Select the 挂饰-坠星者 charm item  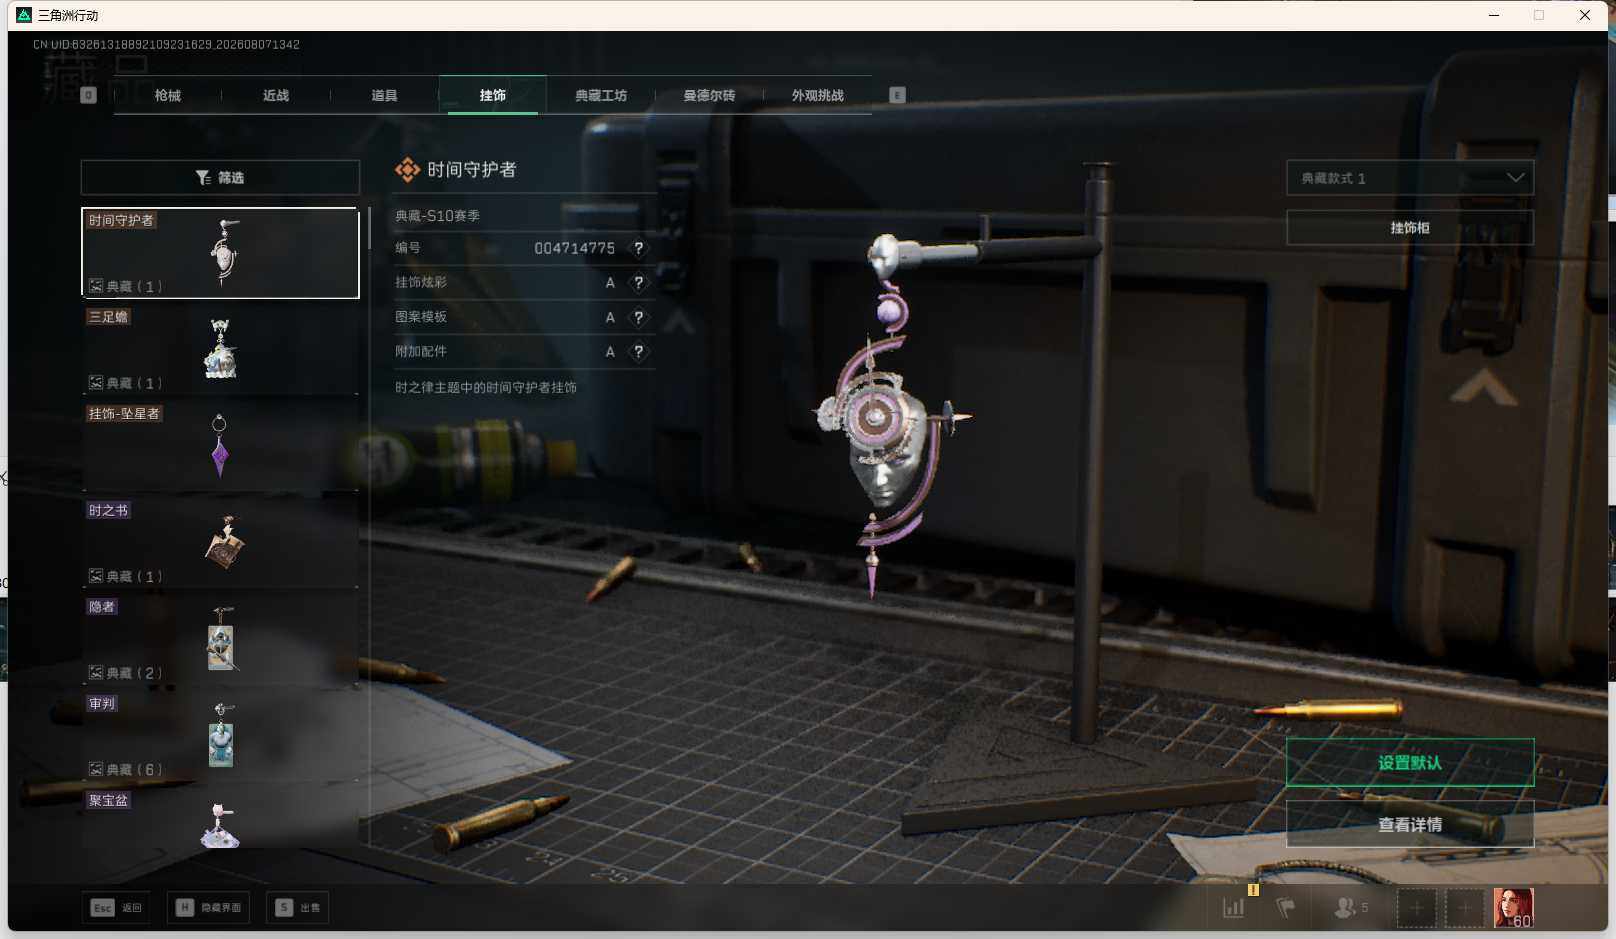pos(220,446)
